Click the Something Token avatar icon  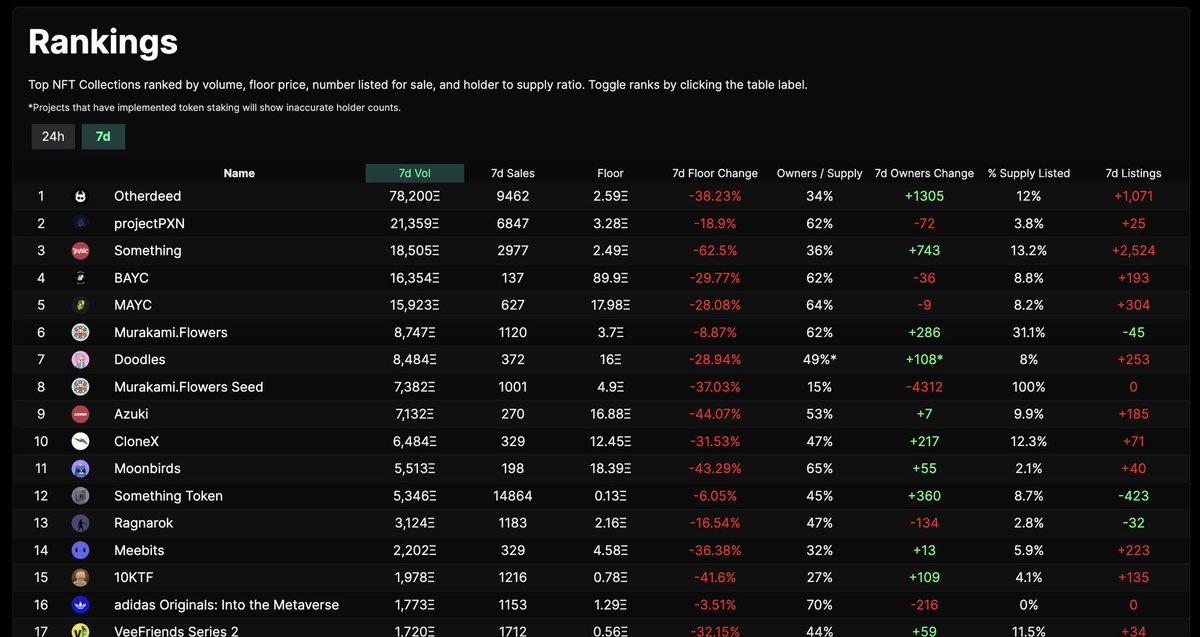tap(80, 496)
